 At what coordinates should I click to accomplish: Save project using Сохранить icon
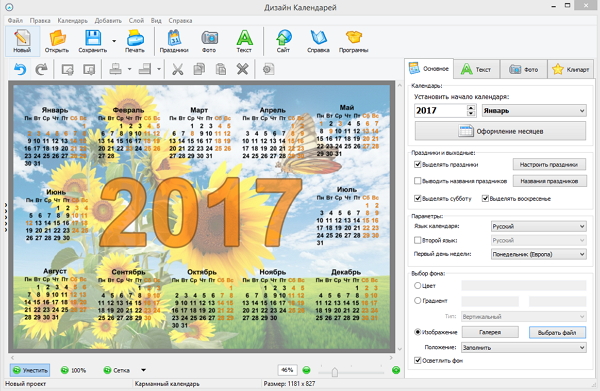pos(93,41)
